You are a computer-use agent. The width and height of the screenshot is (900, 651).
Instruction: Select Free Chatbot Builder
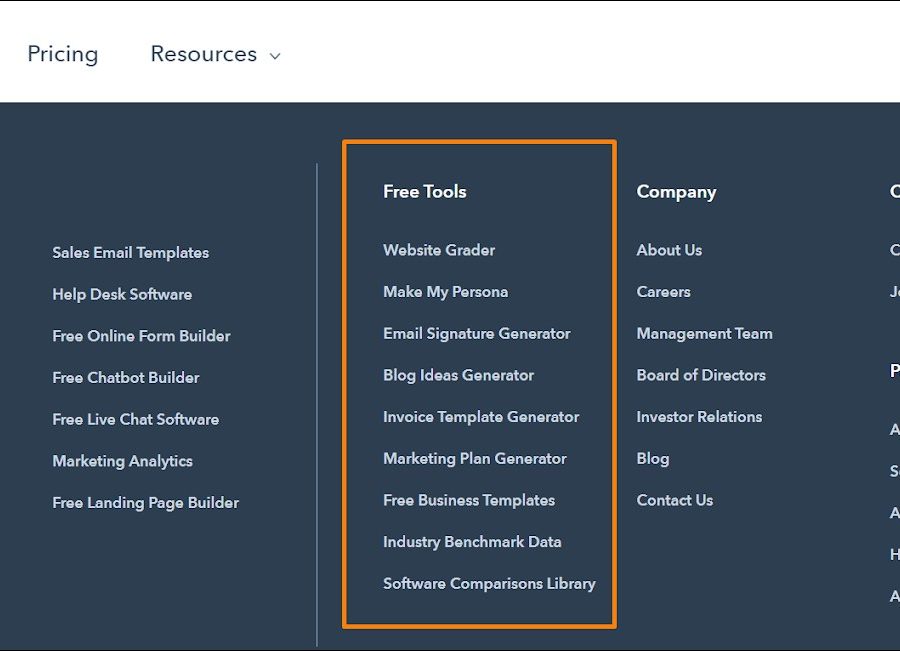(x=125, y=378)
